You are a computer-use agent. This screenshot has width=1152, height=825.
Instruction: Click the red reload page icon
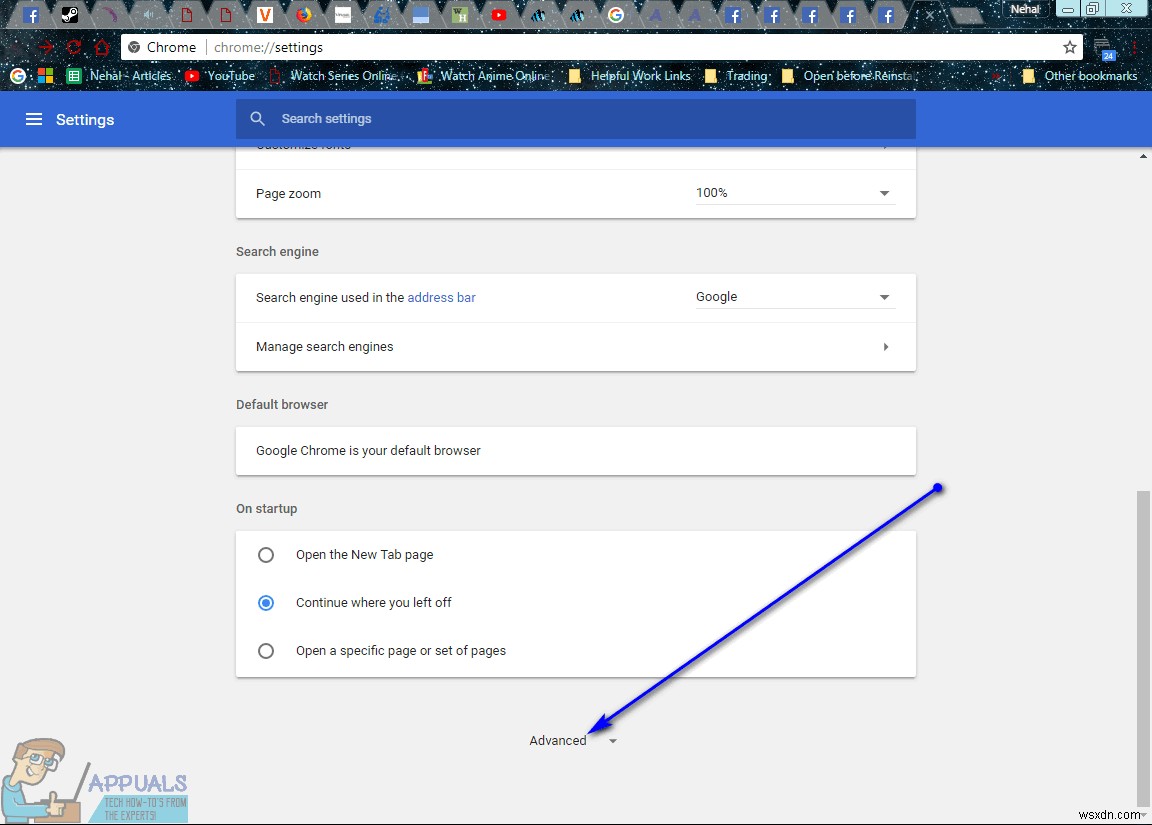(x=74, y=47)
